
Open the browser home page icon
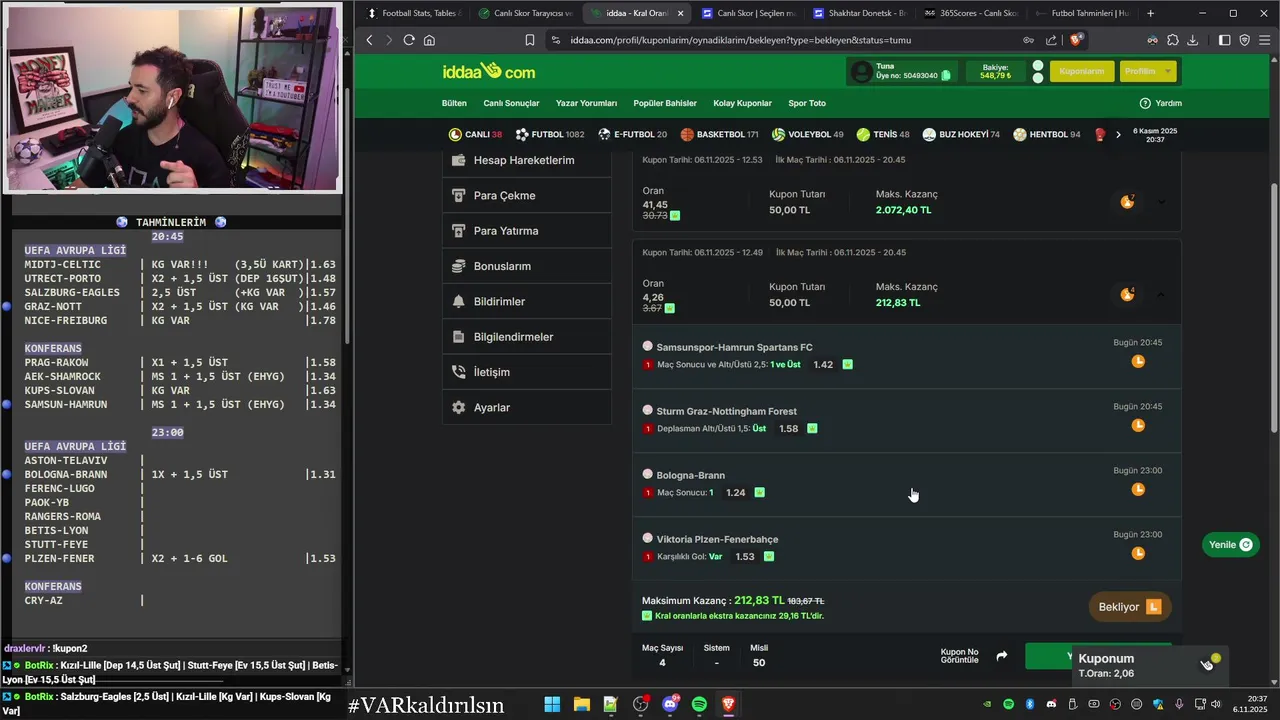pos(429,40)
